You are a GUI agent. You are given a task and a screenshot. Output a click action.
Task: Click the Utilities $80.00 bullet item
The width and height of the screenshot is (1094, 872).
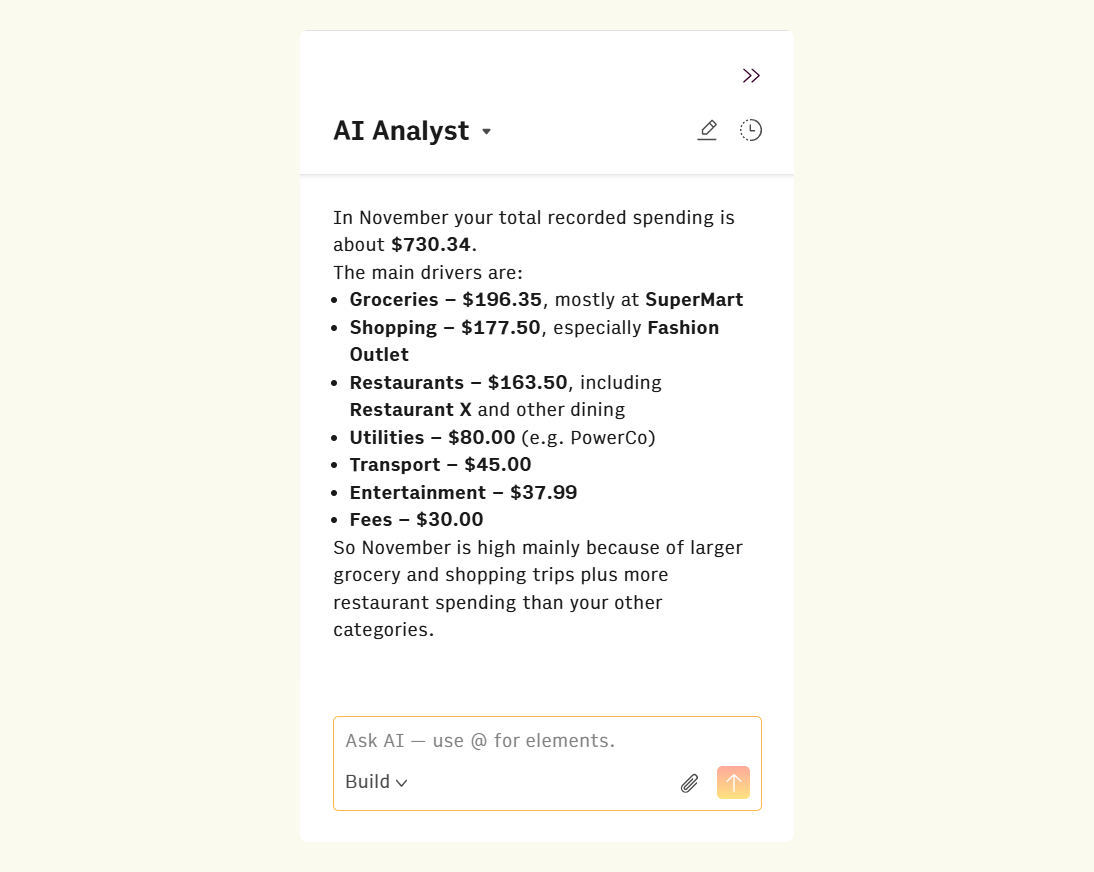tap(433, 437)
